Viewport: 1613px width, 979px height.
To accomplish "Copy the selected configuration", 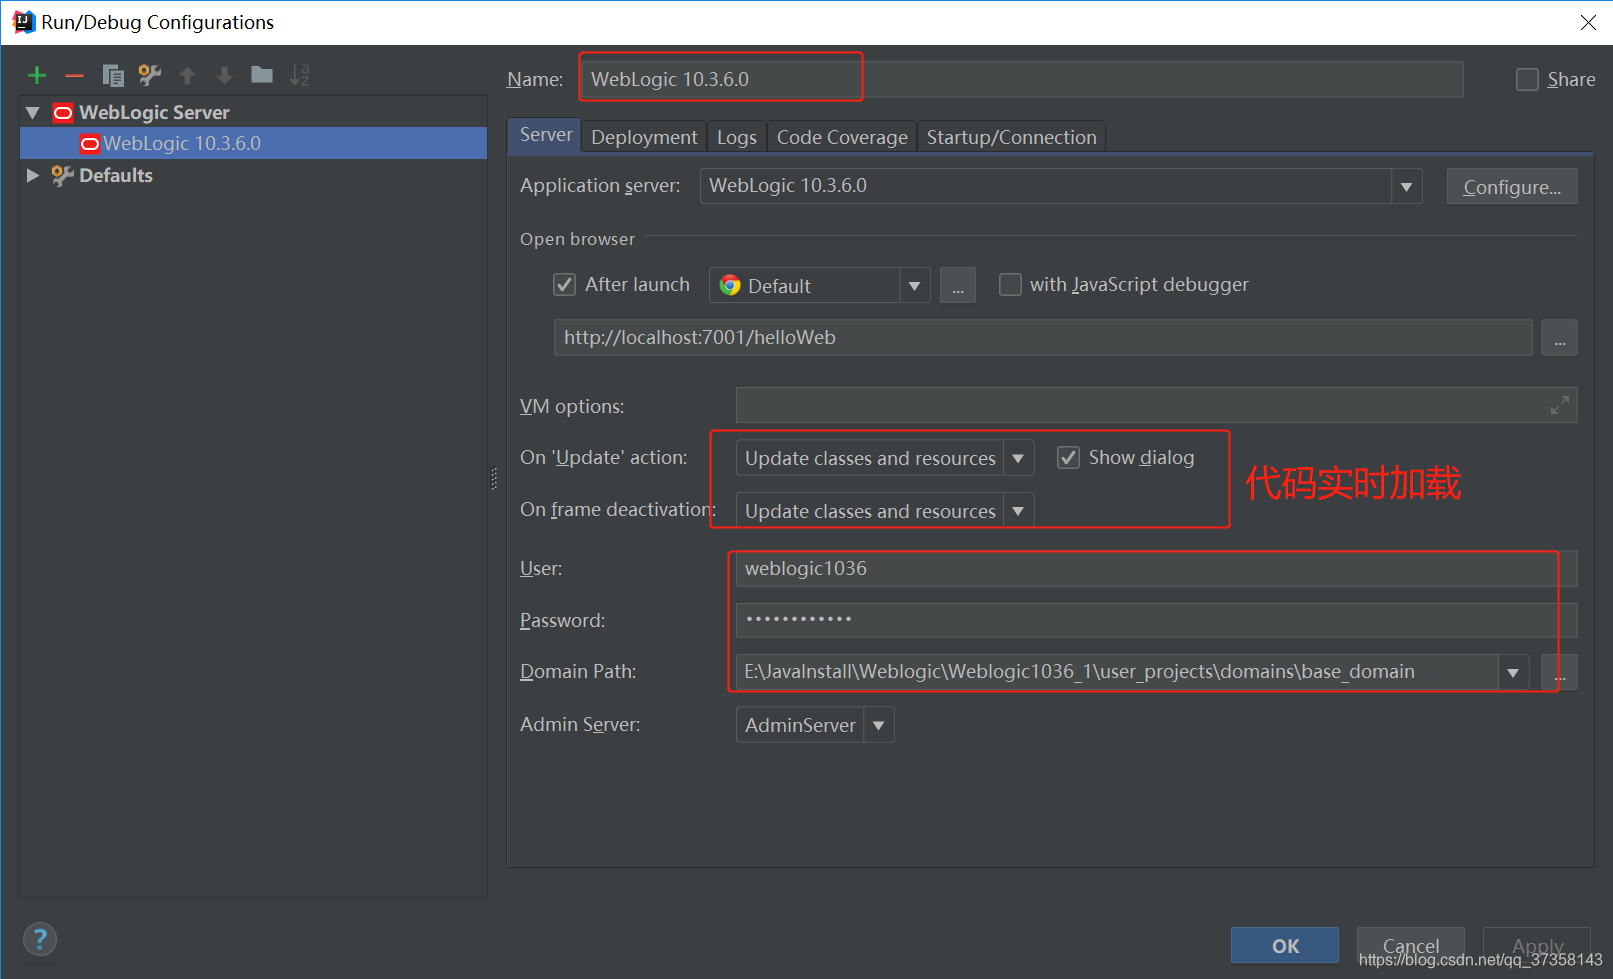I will [x=113, y=75].
